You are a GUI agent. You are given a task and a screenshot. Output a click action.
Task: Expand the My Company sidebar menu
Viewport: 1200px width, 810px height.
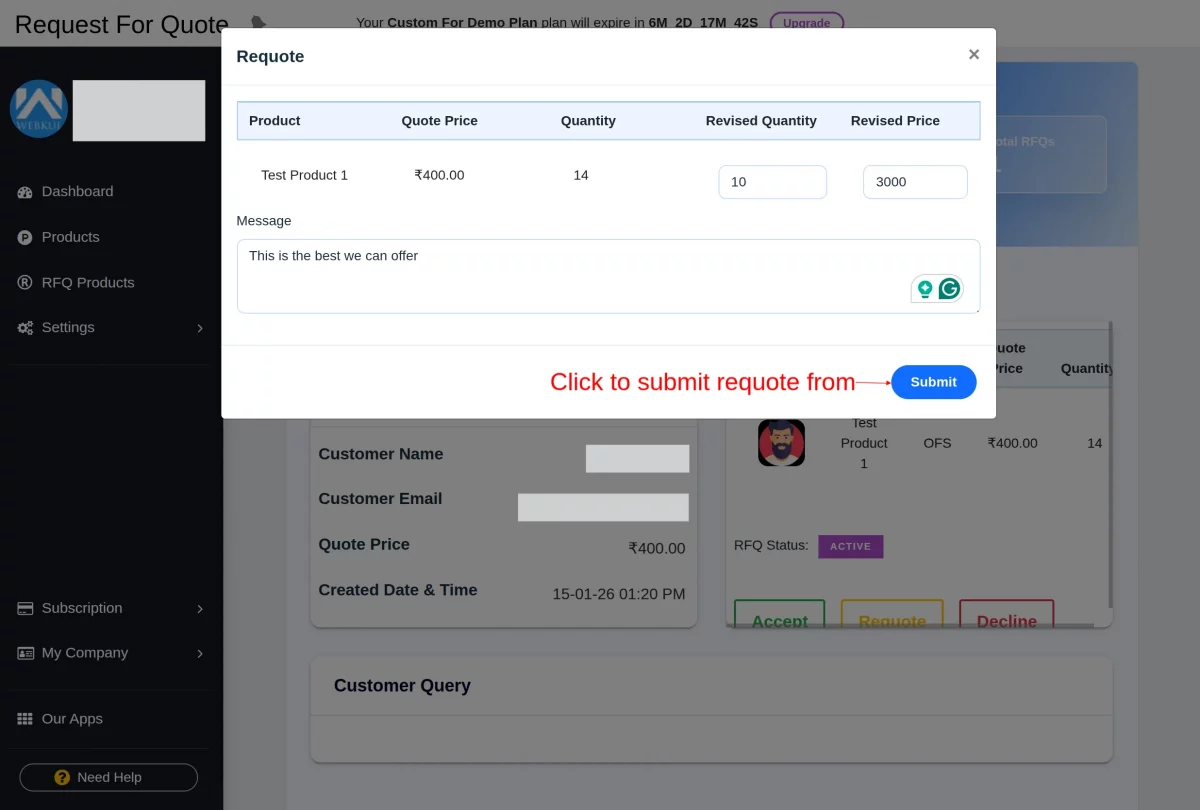pos(110,653)
